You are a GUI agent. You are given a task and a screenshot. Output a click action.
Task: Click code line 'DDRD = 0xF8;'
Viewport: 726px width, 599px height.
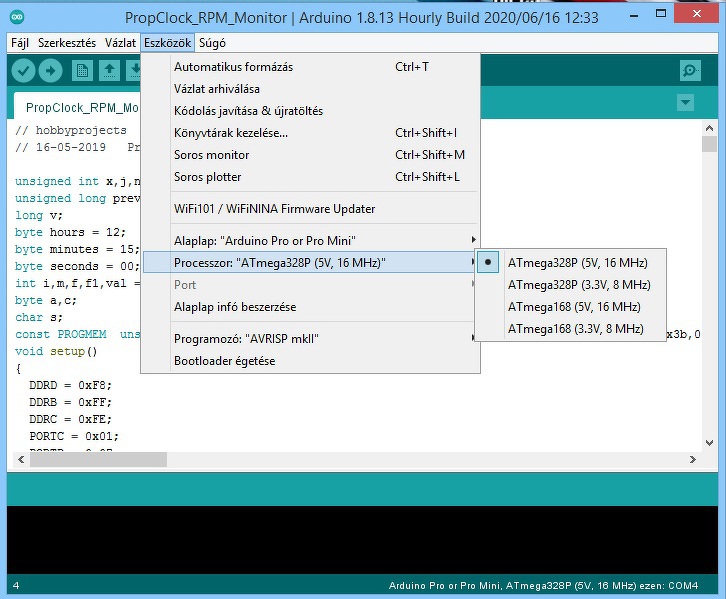tap(70, 385)
